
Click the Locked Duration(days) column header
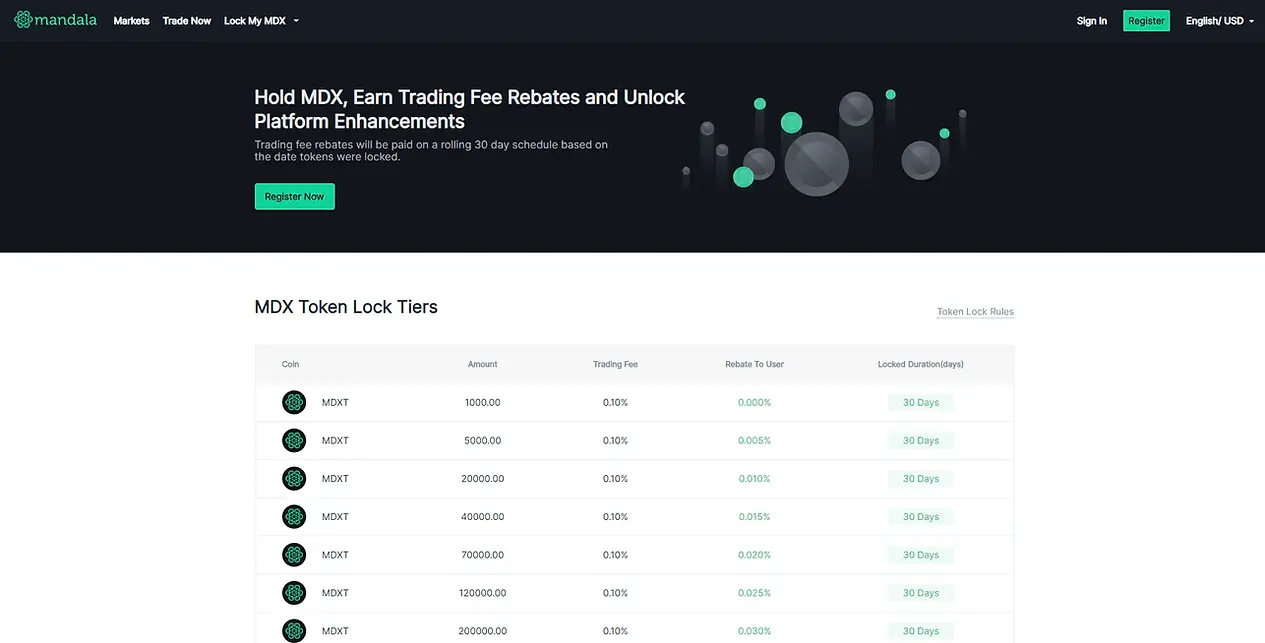[x=920, y=364]
